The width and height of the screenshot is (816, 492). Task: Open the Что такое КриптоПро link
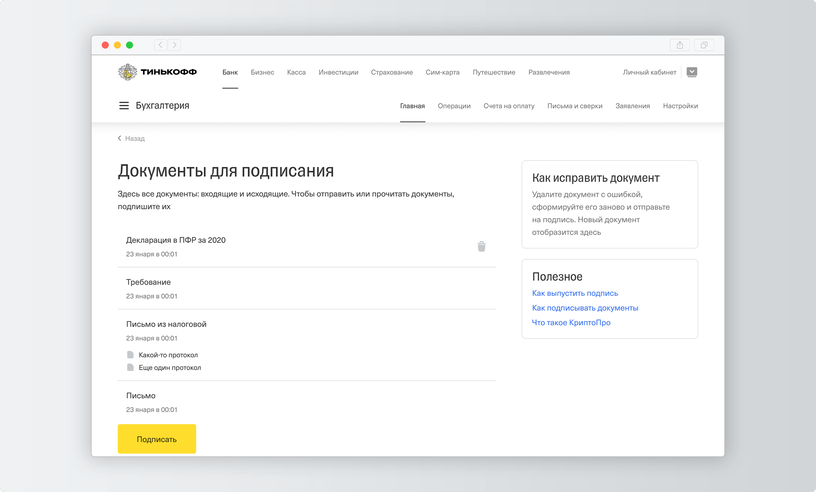[x=571, y=322]
